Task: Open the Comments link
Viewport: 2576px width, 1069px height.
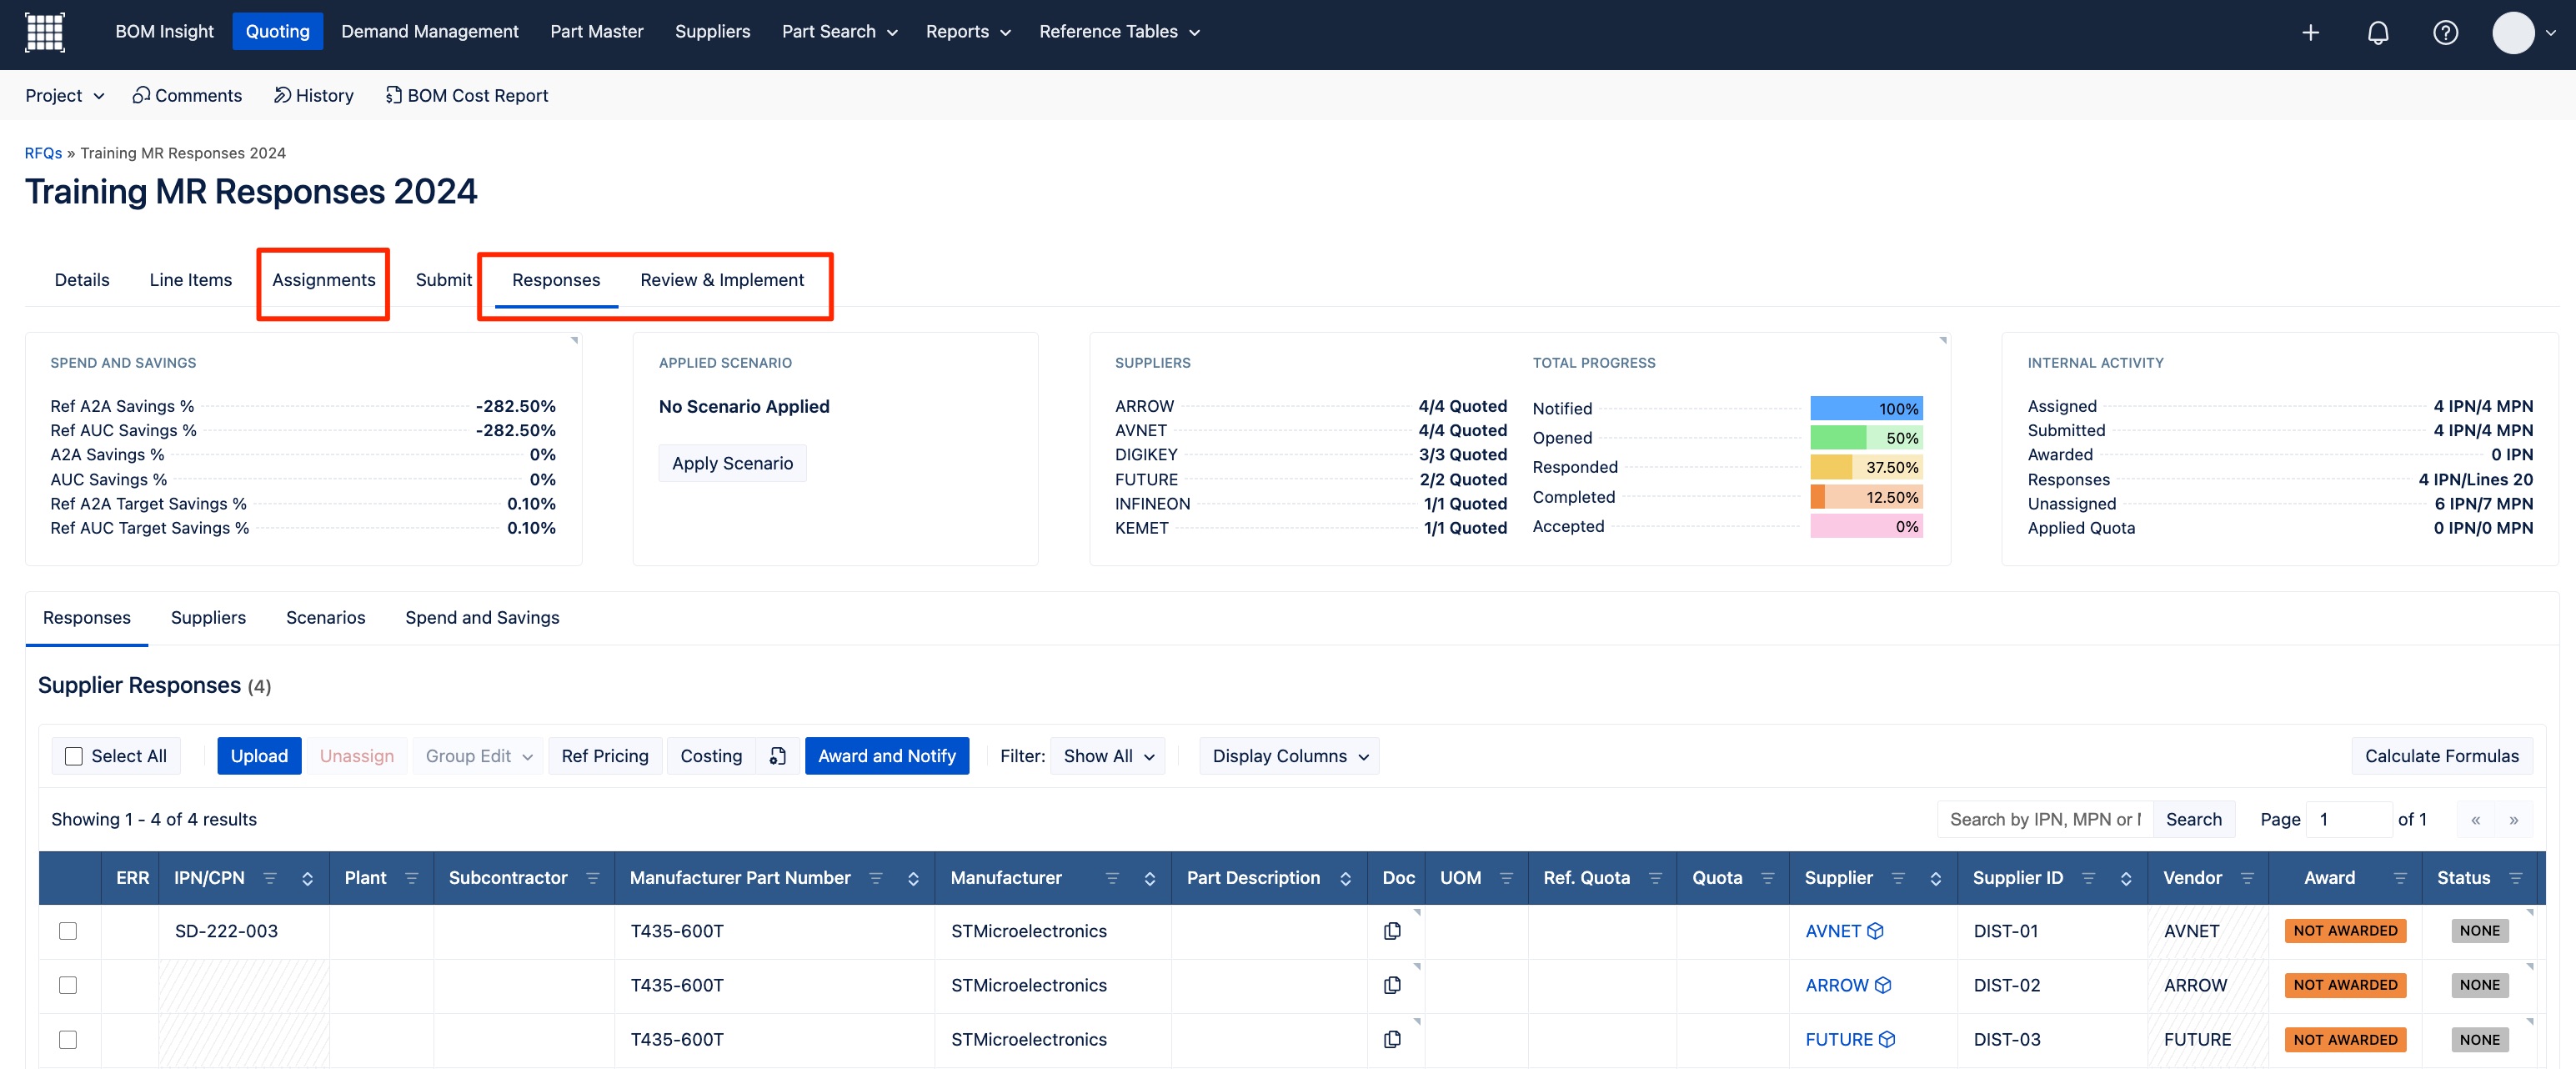Action: pyautogui.click(x=187, y=96)
